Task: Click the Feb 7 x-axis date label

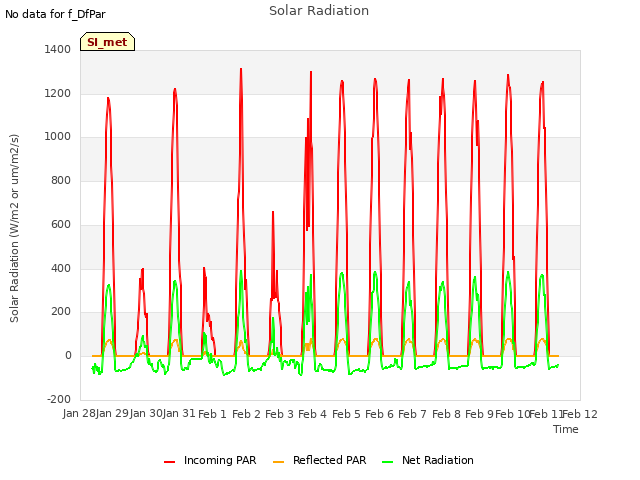Action: coord(412,414)
